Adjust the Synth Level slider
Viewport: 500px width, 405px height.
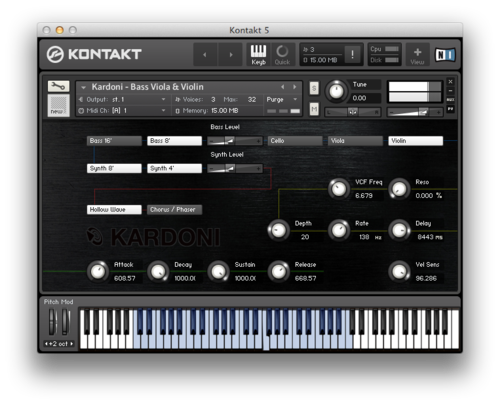[235, 169]
